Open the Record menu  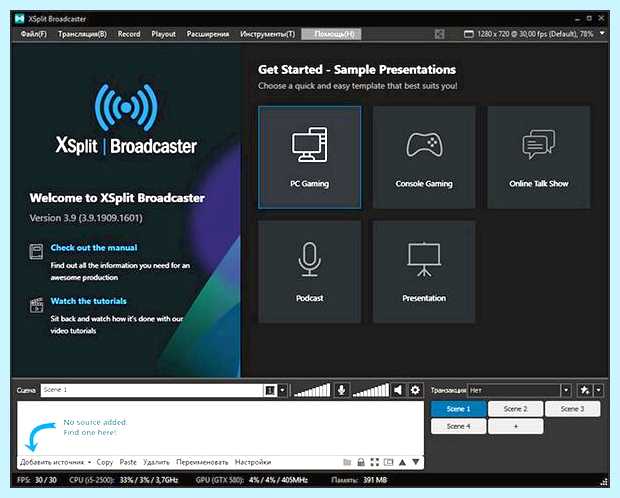[x=129, y=34]
